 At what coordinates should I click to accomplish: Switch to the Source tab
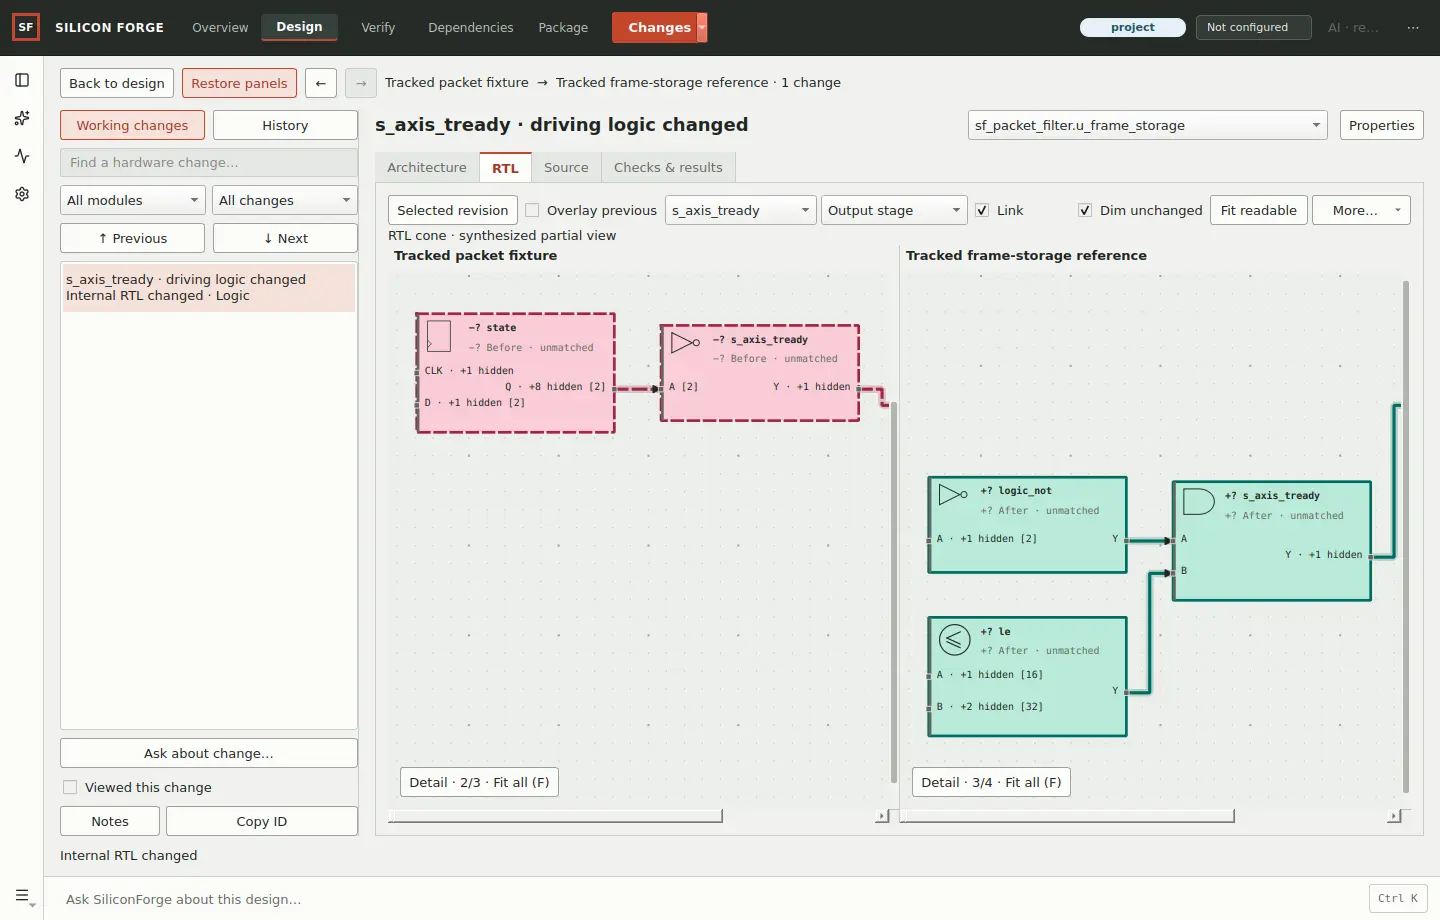click(566, 167)
